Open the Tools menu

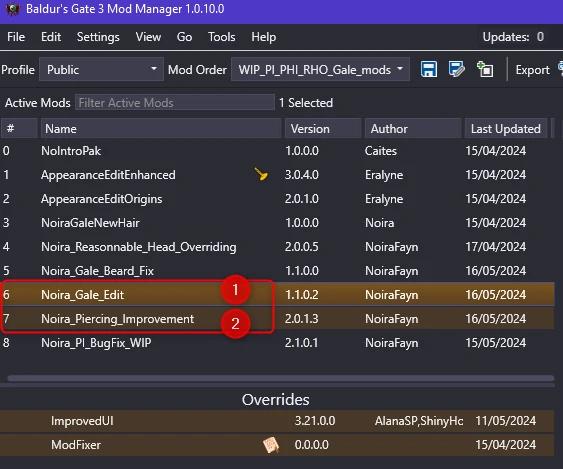click(222, 37)
